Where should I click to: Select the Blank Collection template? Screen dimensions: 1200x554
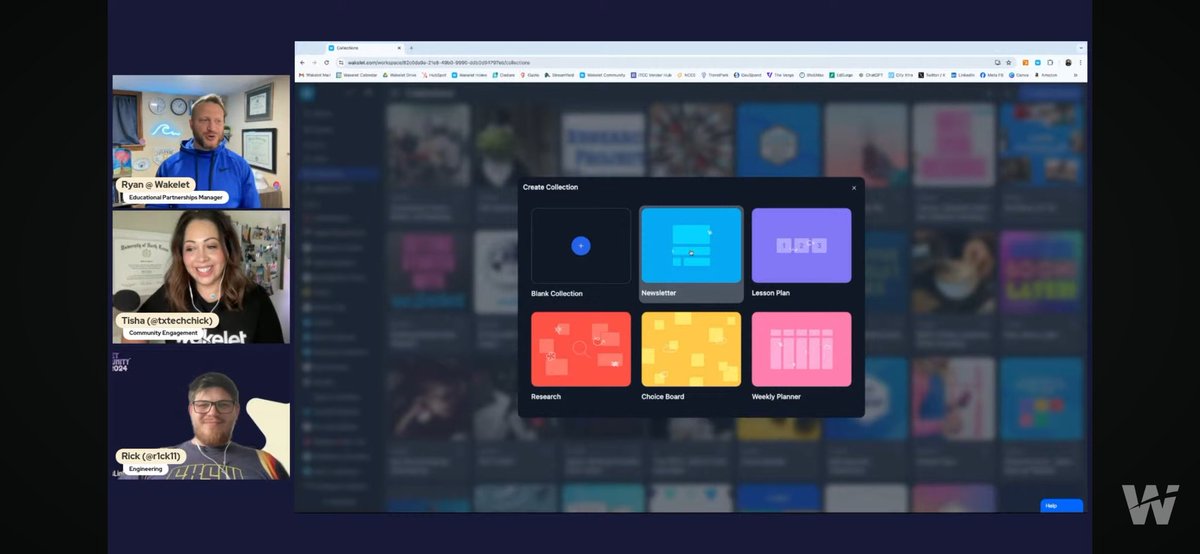point(581,252)
